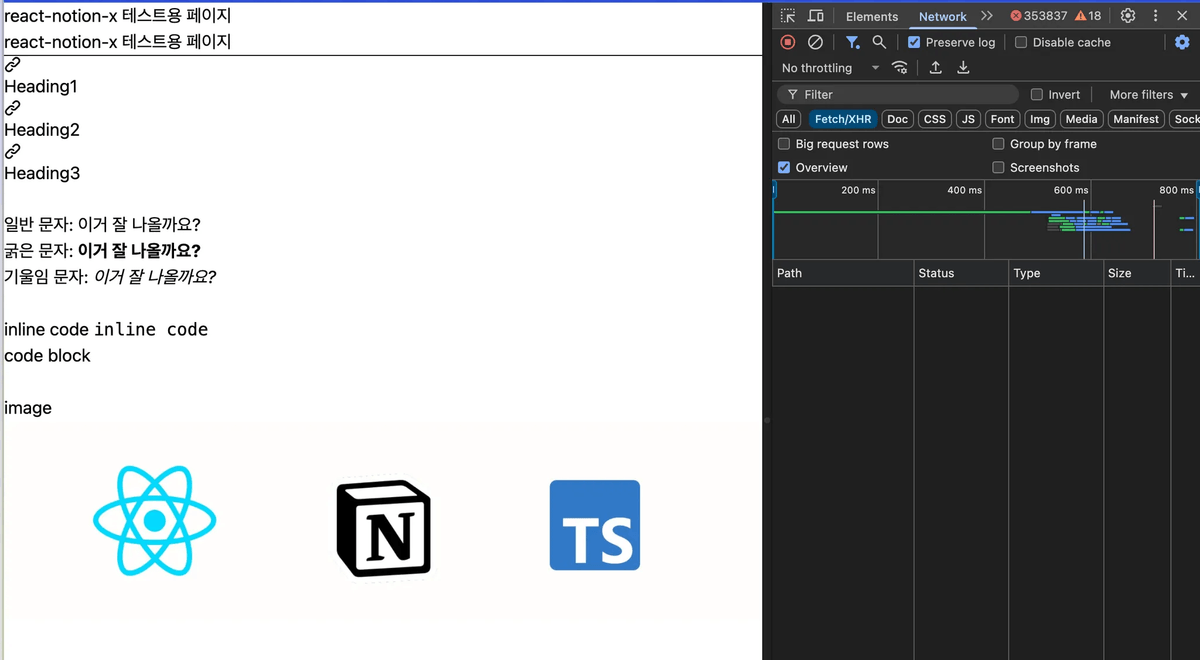Select the Media request type filter
Image resolution: width=1200 pixels, height=660 pixels.
point(1082,119)
